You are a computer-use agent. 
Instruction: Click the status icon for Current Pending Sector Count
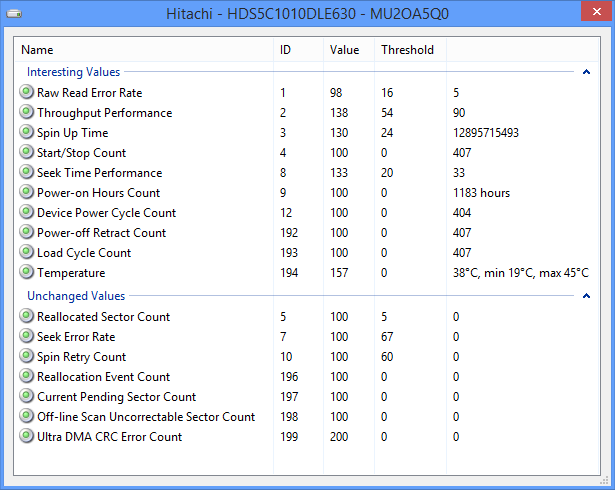point(26,396)
